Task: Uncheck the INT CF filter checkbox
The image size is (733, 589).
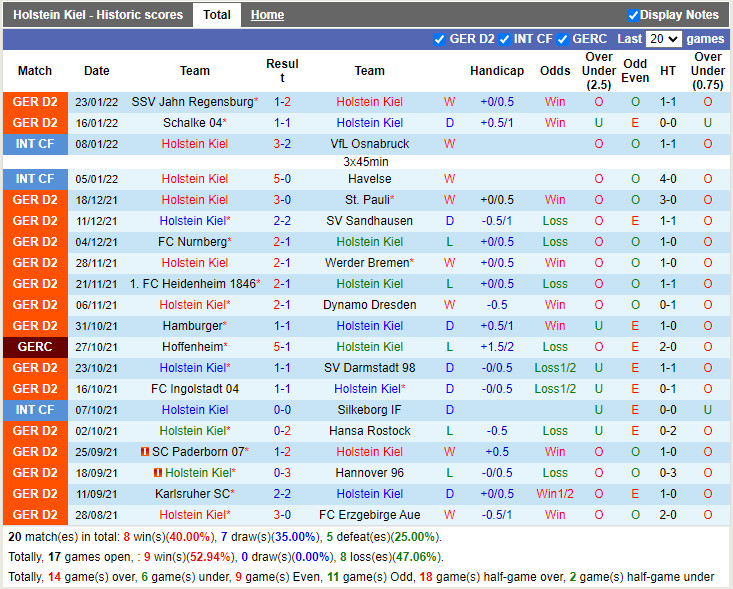Action: (504, 39)
